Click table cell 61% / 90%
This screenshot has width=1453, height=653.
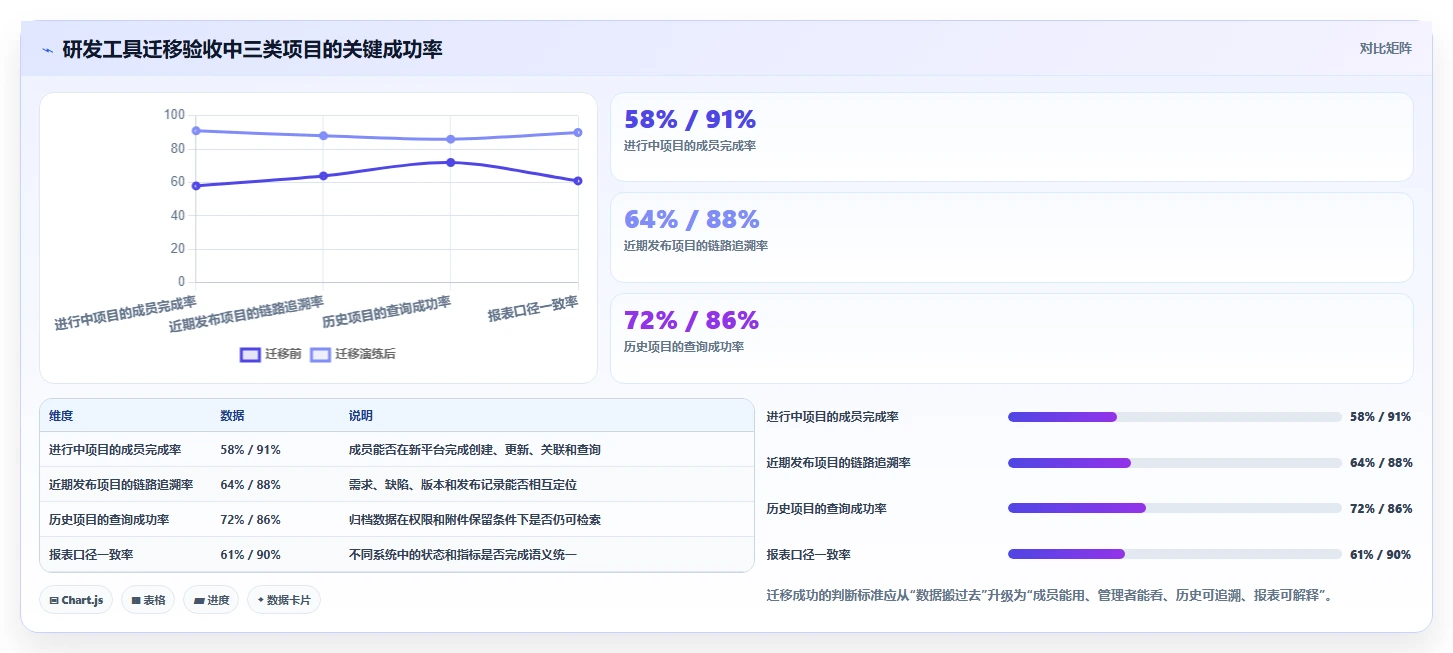pos(250,554)
